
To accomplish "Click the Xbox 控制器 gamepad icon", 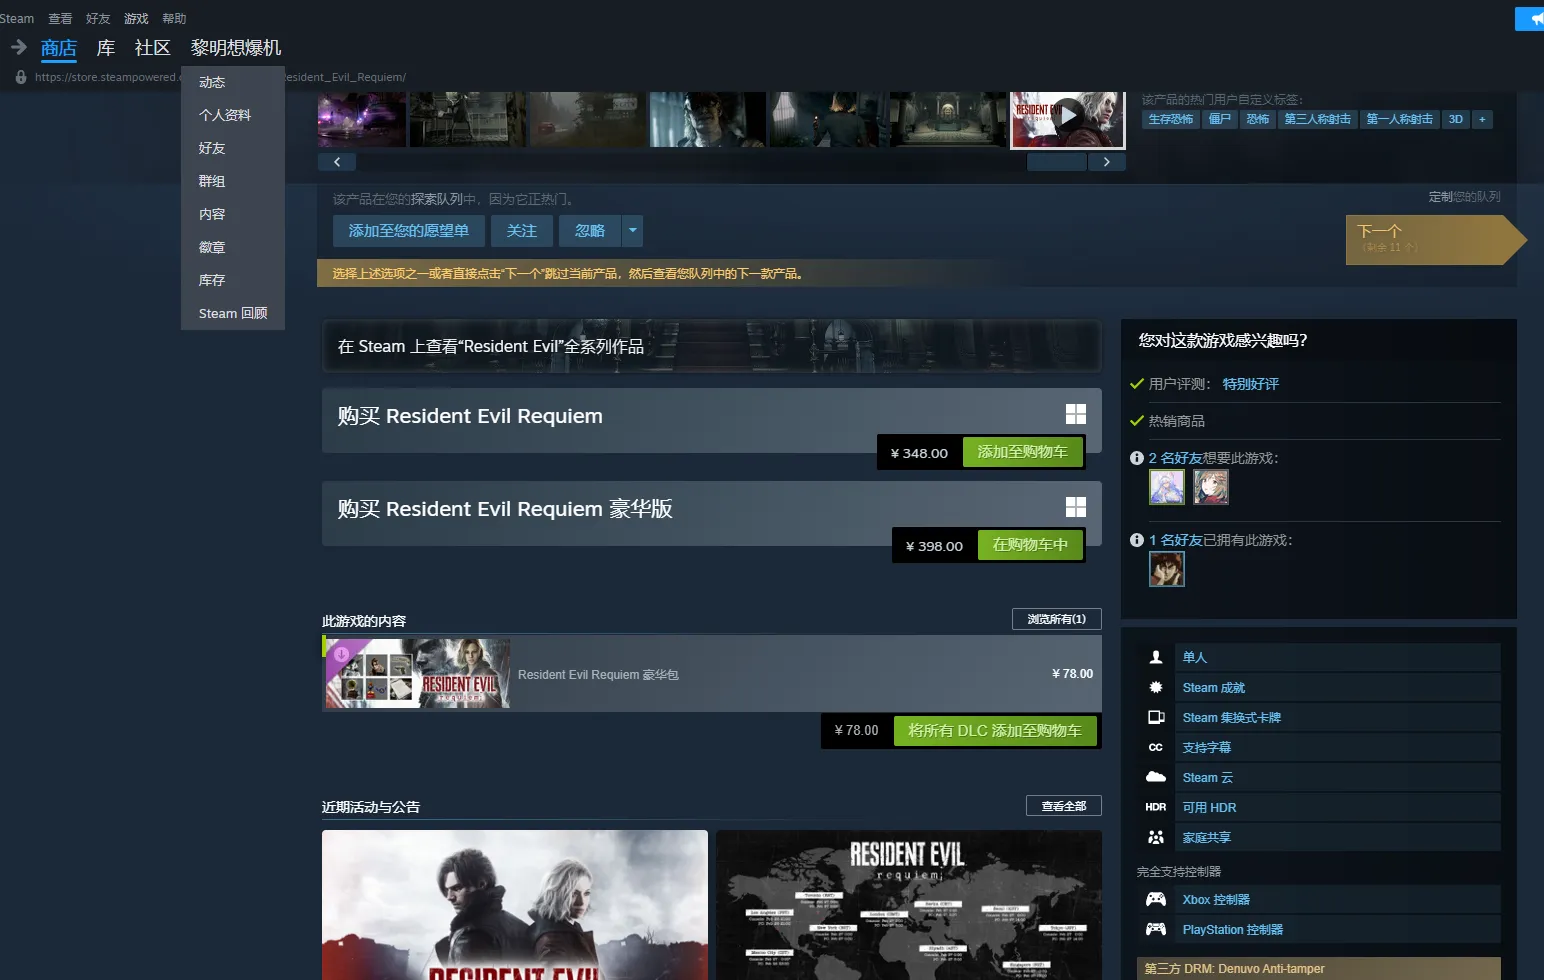I will click(x=1156, y=899).
